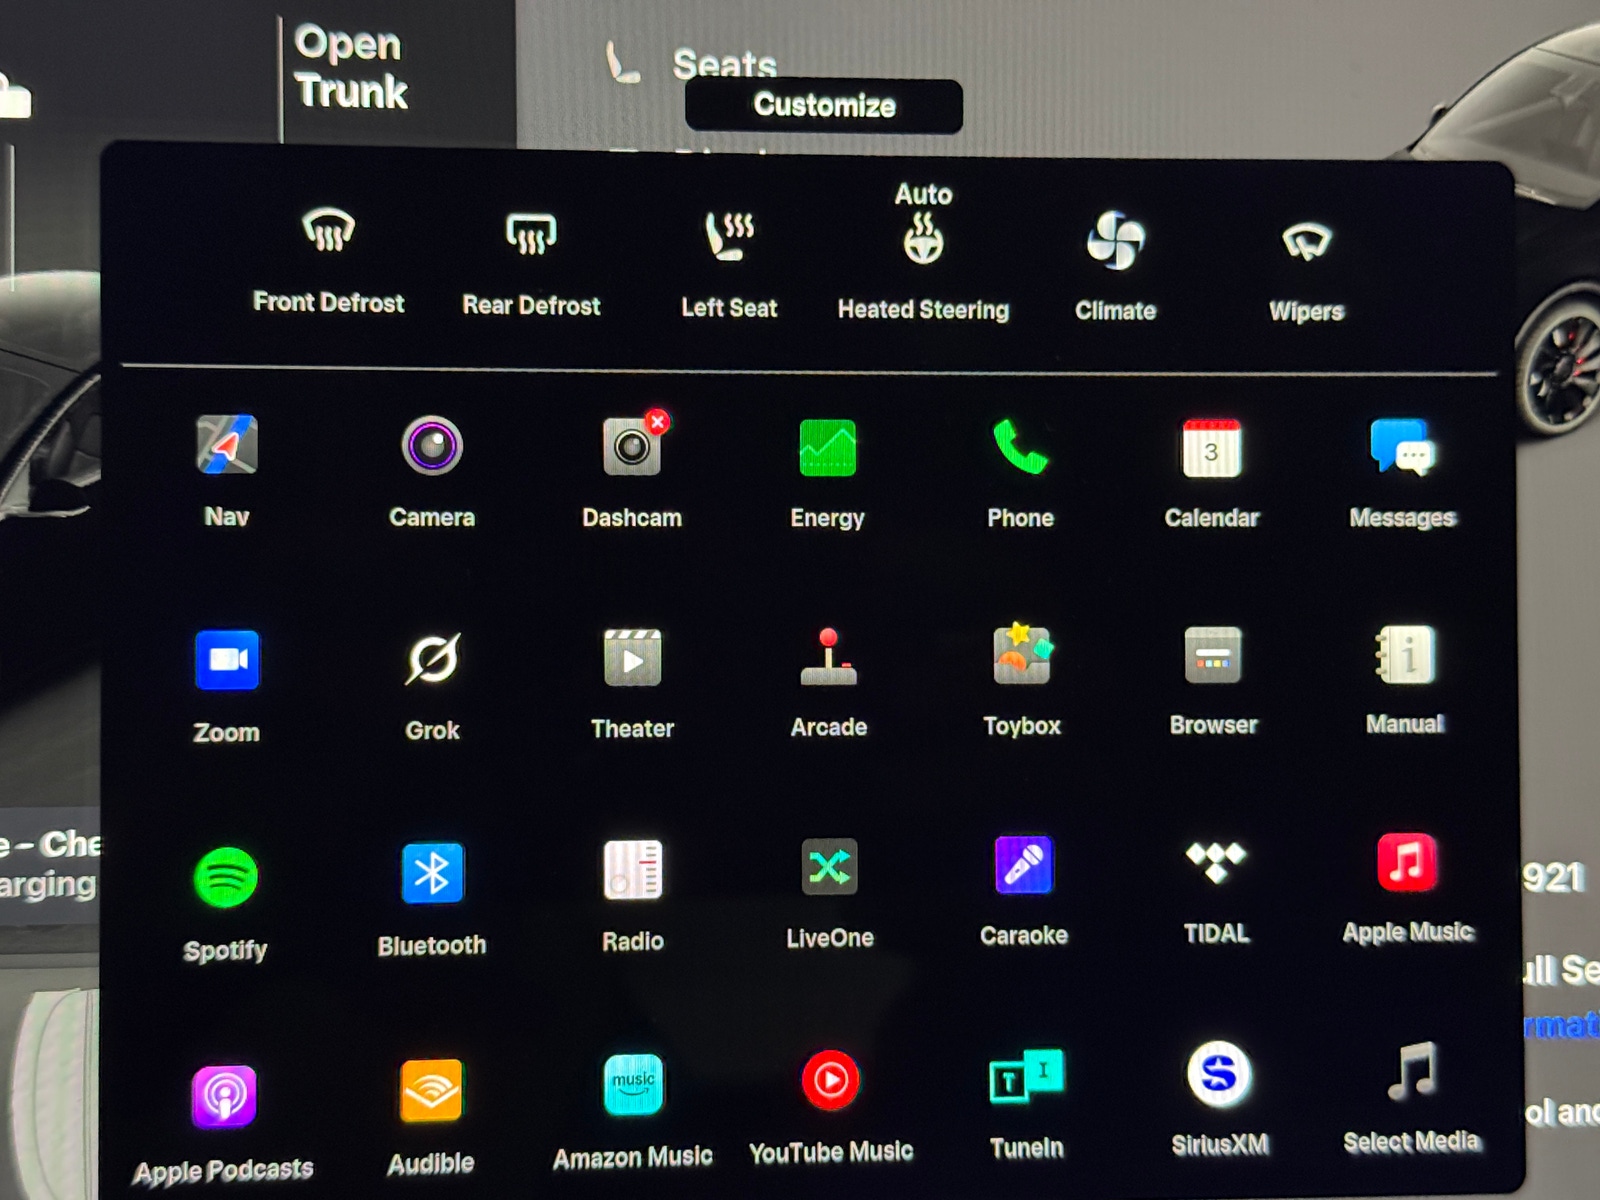The image size is (1600, 1200).
Task: Launch YouTube Music
Action: click(830, 1080)
